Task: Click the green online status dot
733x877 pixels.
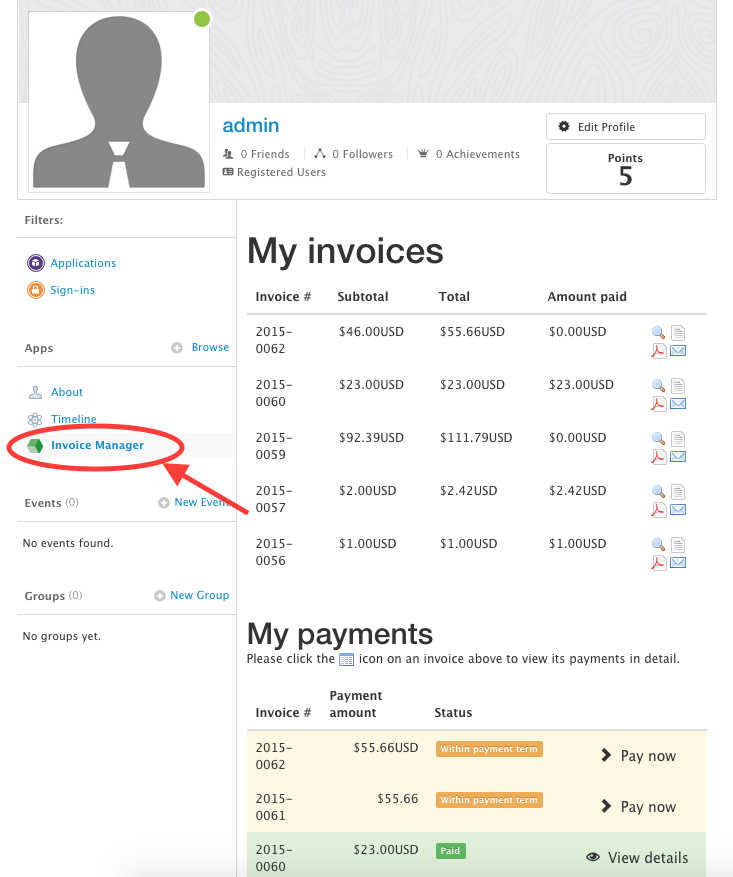Action: click(202, 19)
